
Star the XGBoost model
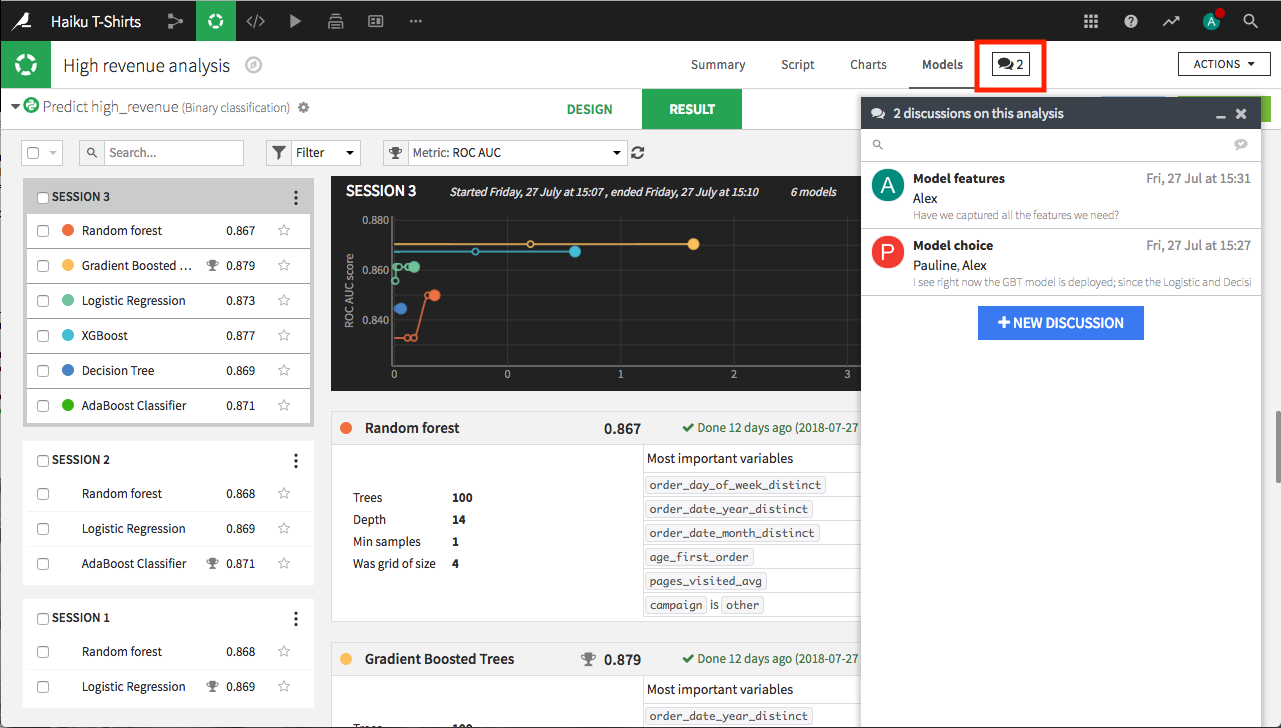coord(284,336)
